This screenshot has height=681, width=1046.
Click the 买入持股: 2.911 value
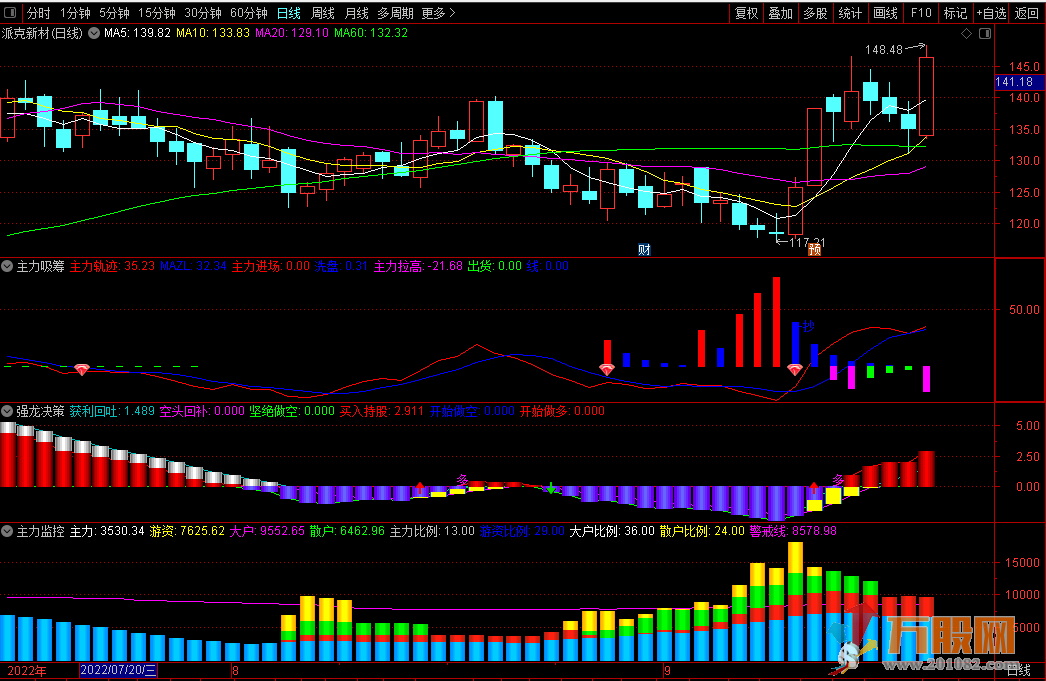point(382,412)
